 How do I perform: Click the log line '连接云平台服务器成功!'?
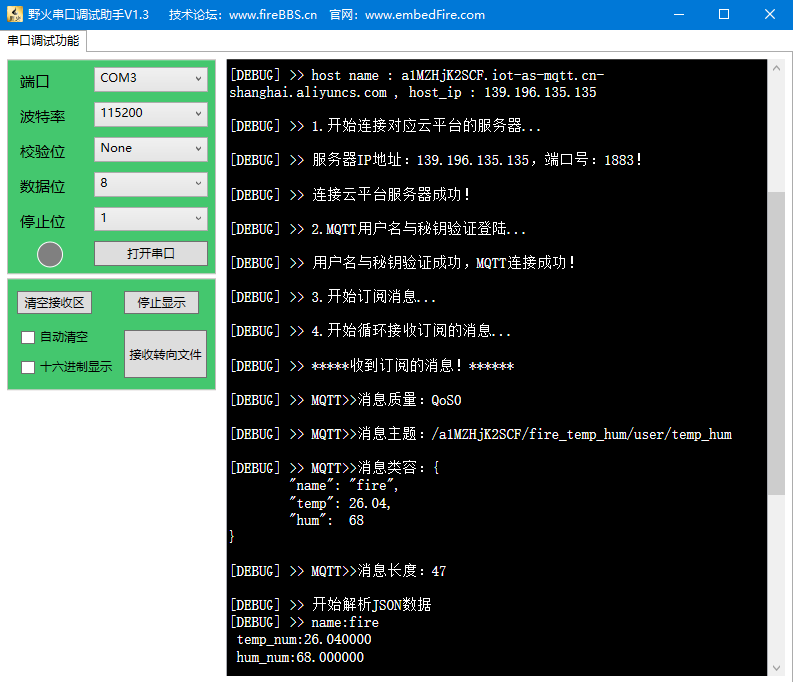pos(391,195)
